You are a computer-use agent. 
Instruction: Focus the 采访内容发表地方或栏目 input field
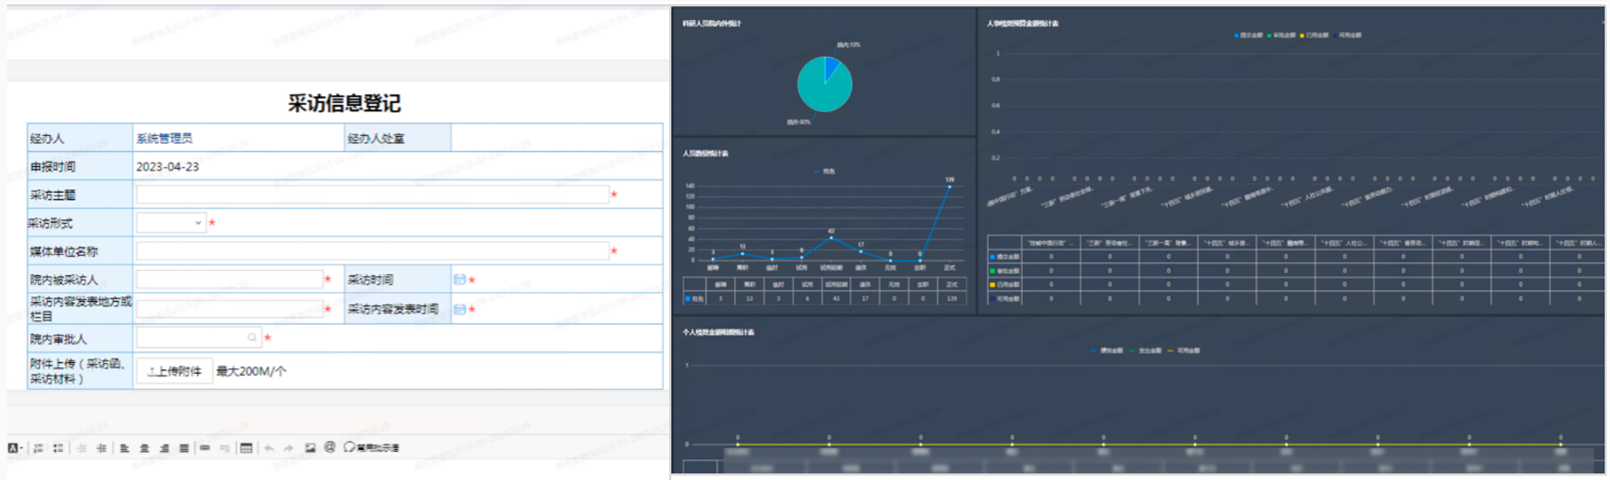[x=230, y=309]
